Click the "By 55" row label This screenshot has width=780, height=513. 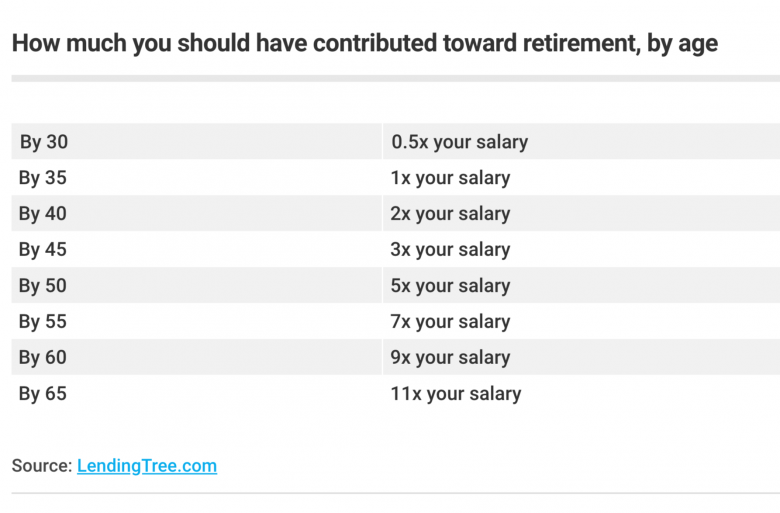point(43,322)
